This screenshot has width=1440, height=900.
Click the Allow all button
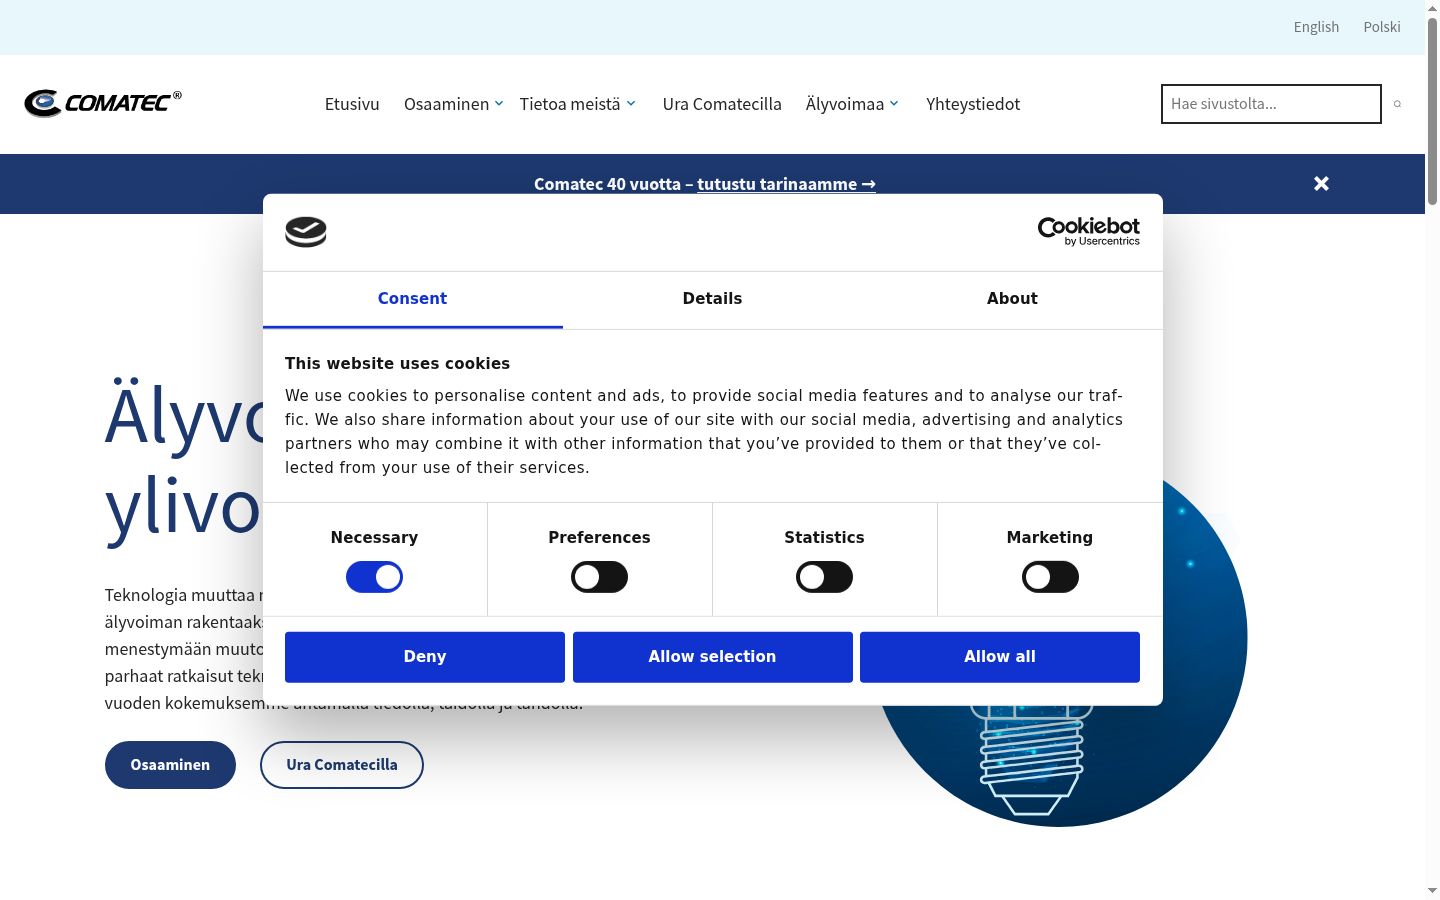point(1000,657)
